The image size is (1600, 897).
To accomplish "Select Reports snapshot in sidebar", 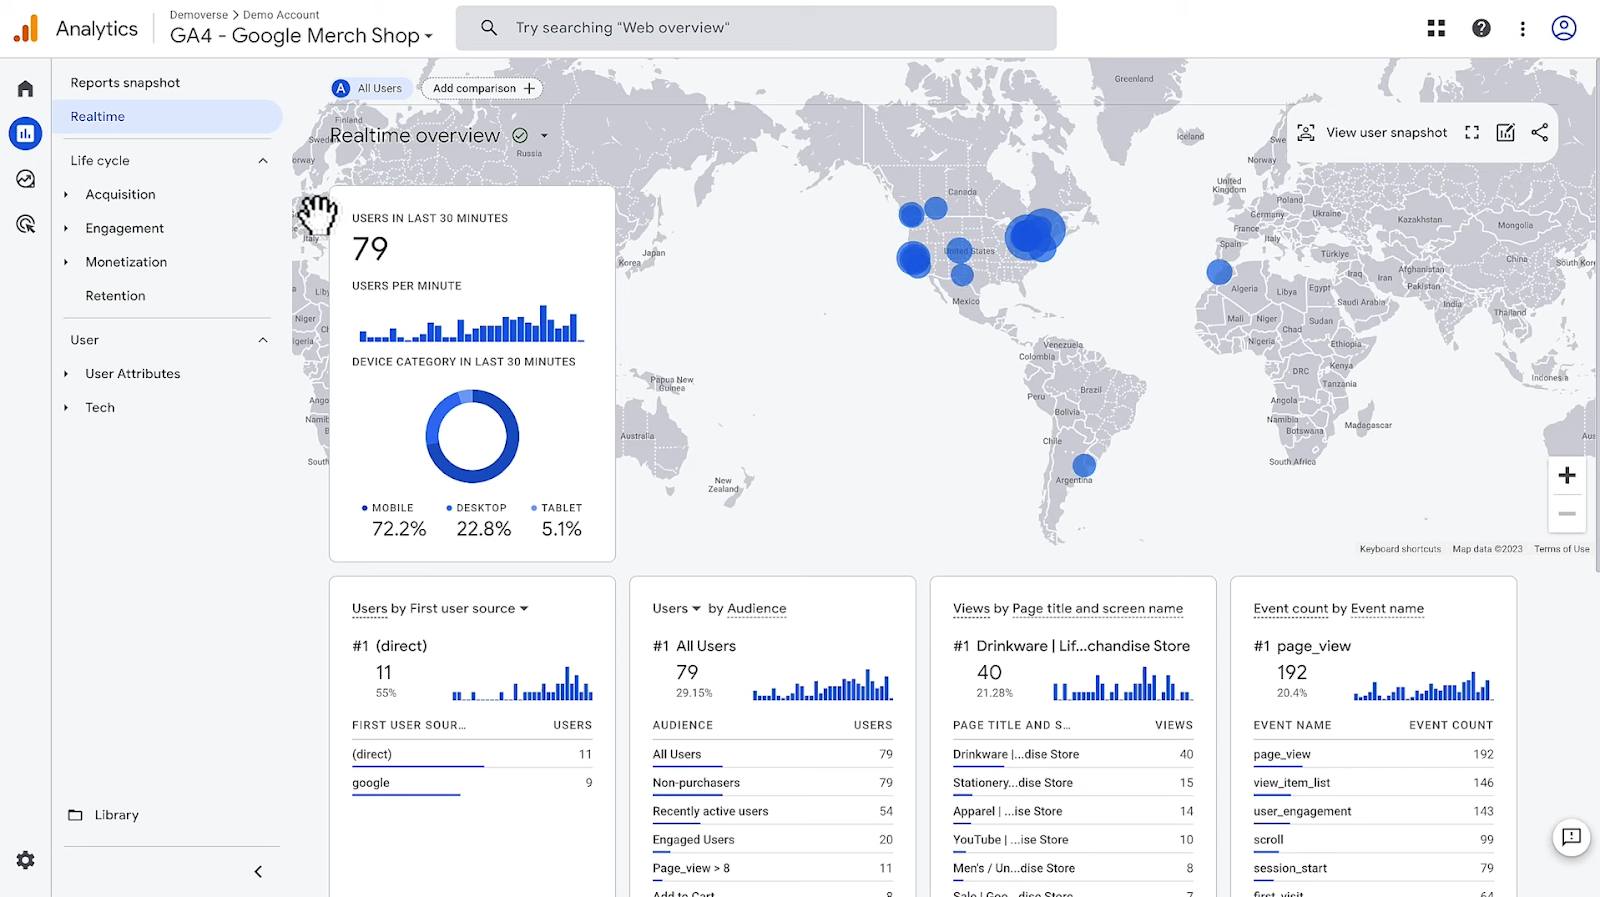I will tap(125, 83).
